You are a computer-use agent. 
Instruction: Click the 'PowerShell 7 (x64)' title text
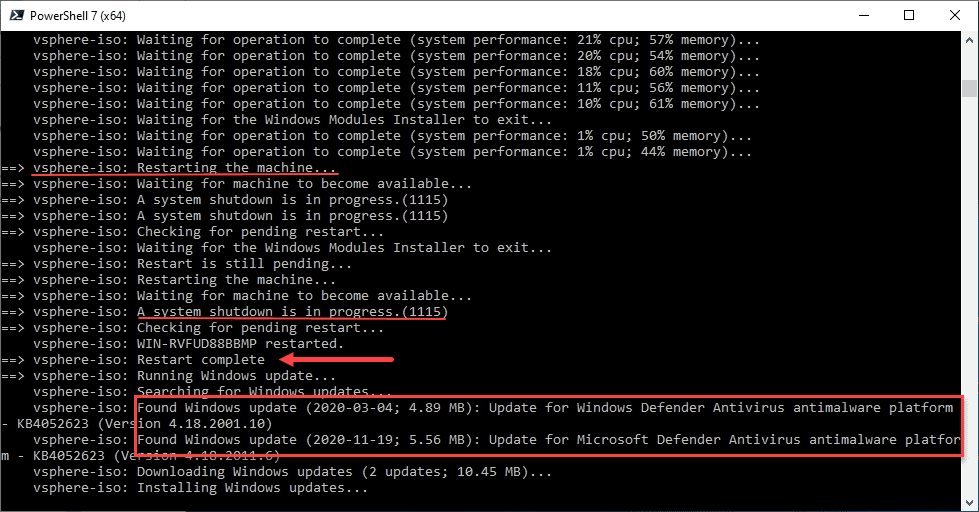[x=78, y=16]
